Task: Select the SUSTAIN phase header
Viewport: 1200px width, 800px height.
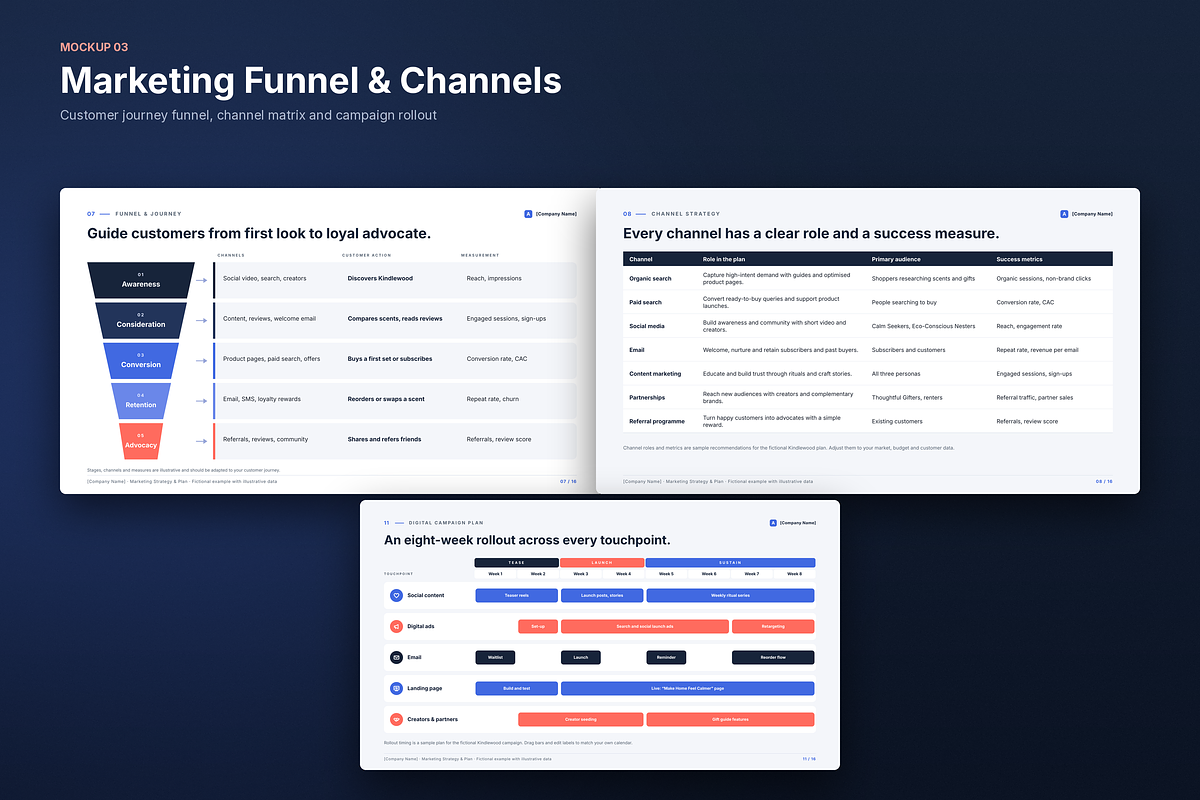Action: pos(730,562)
